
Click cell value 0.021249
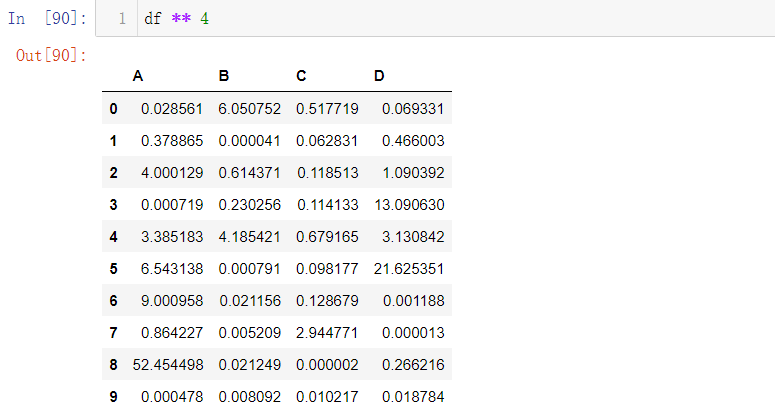coord(250,365)
